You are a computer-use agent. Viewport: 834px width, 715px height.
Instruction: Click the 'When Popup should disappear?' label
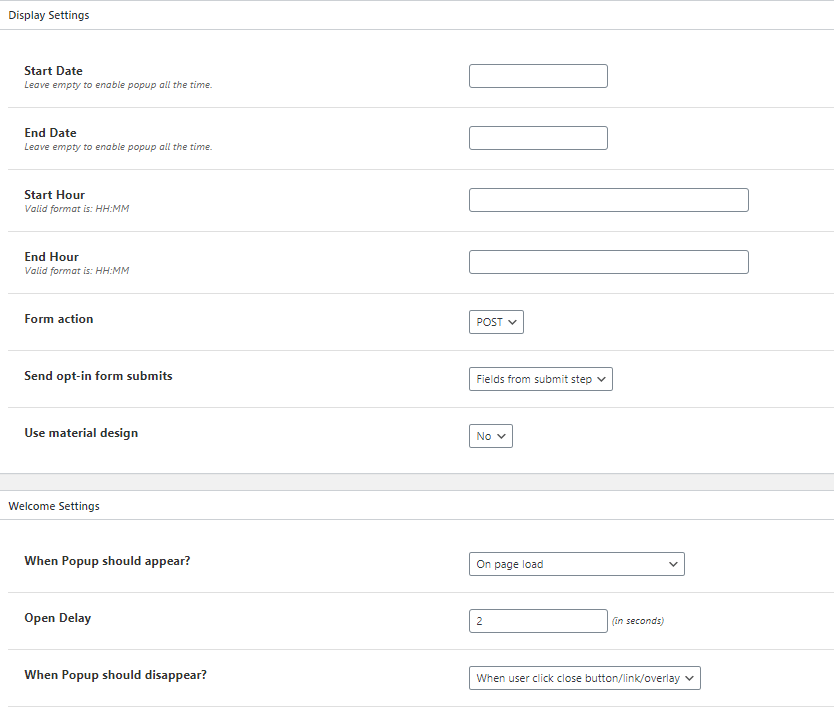click(x=115, y=675)
